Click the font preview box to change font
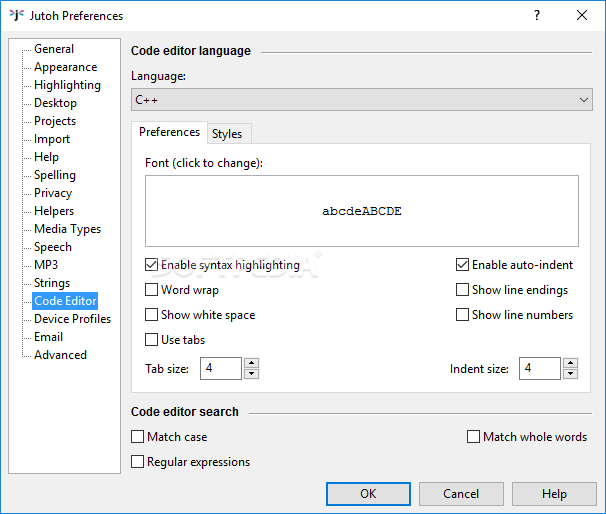The width and height of the screenshot is (606, 514). coord(361,211)
